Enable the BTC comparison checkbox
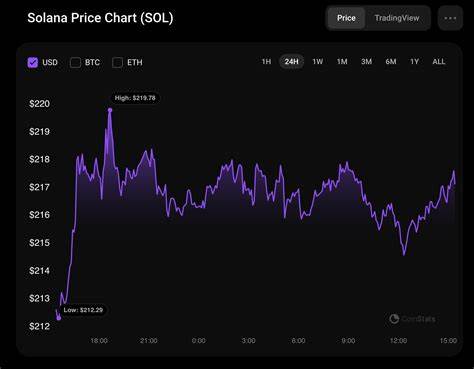The image size is (474, 369). point(75,62)
